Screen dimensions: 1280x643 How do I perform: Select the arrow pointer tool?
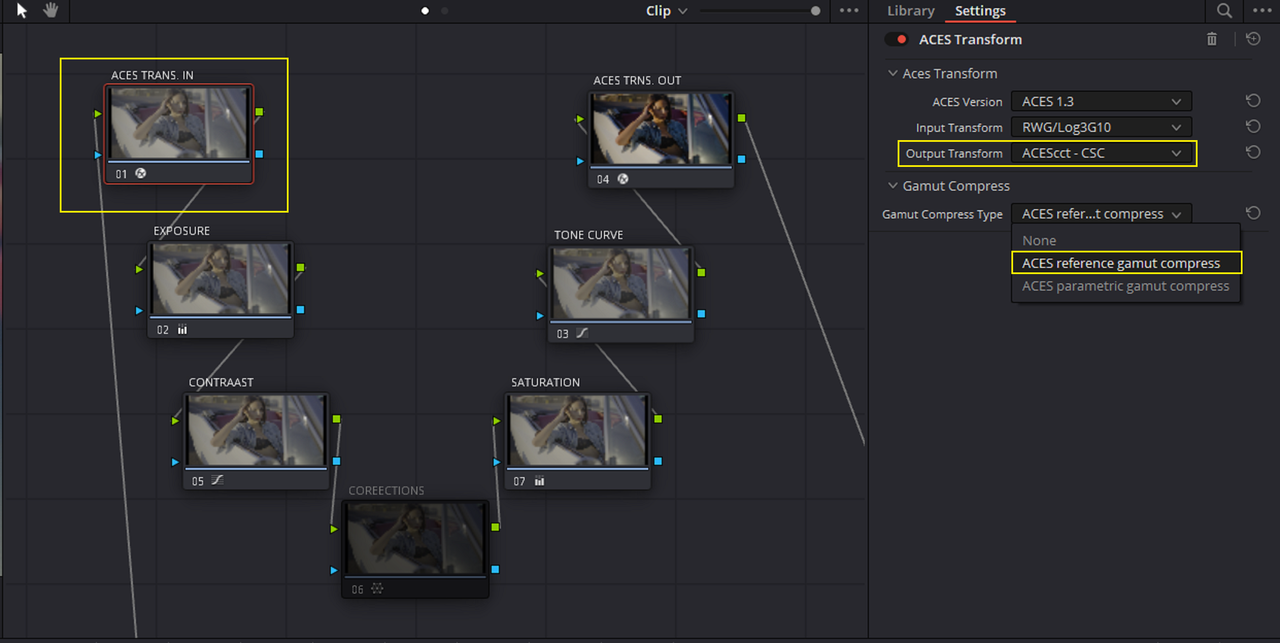pyautogui.click(x=22, y=11)
